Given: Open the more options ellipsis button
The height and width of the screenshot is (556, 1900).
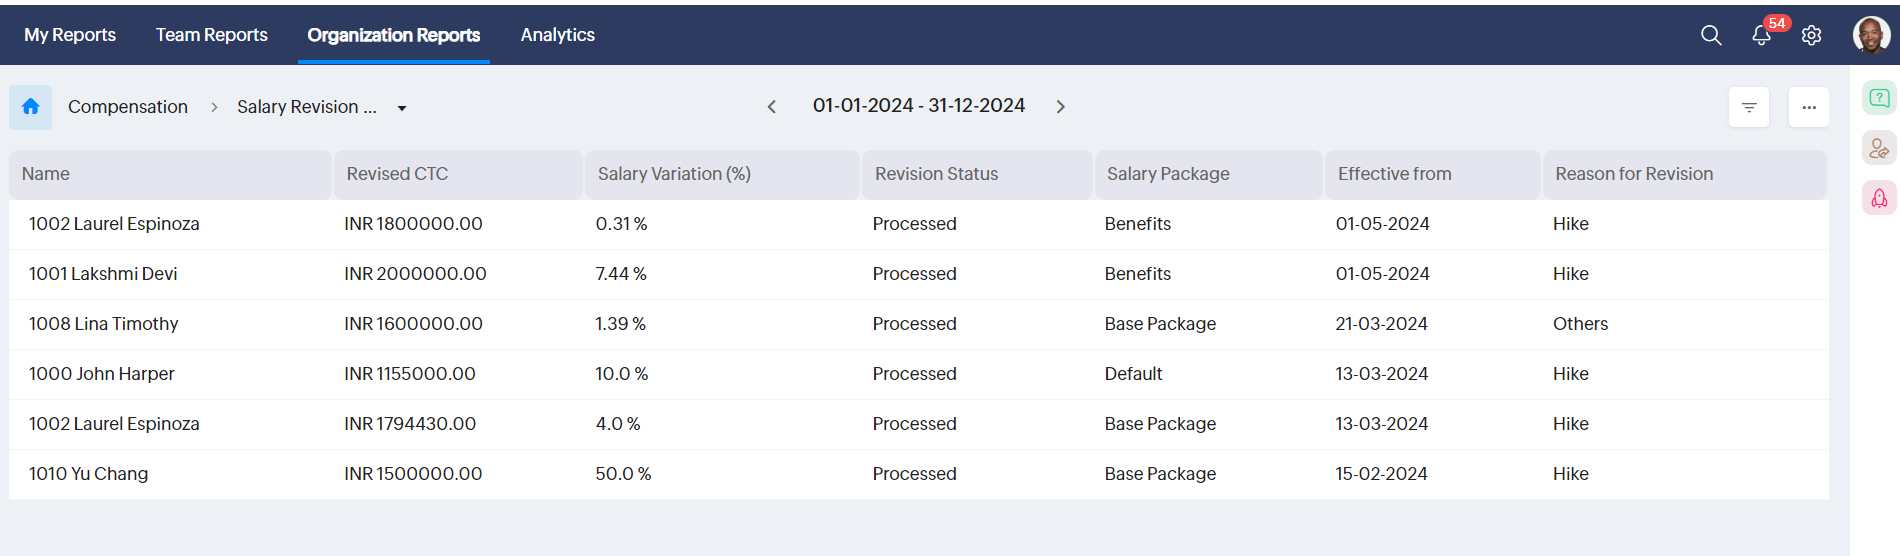Looking at the screenshot, I should coord(1809,107).
